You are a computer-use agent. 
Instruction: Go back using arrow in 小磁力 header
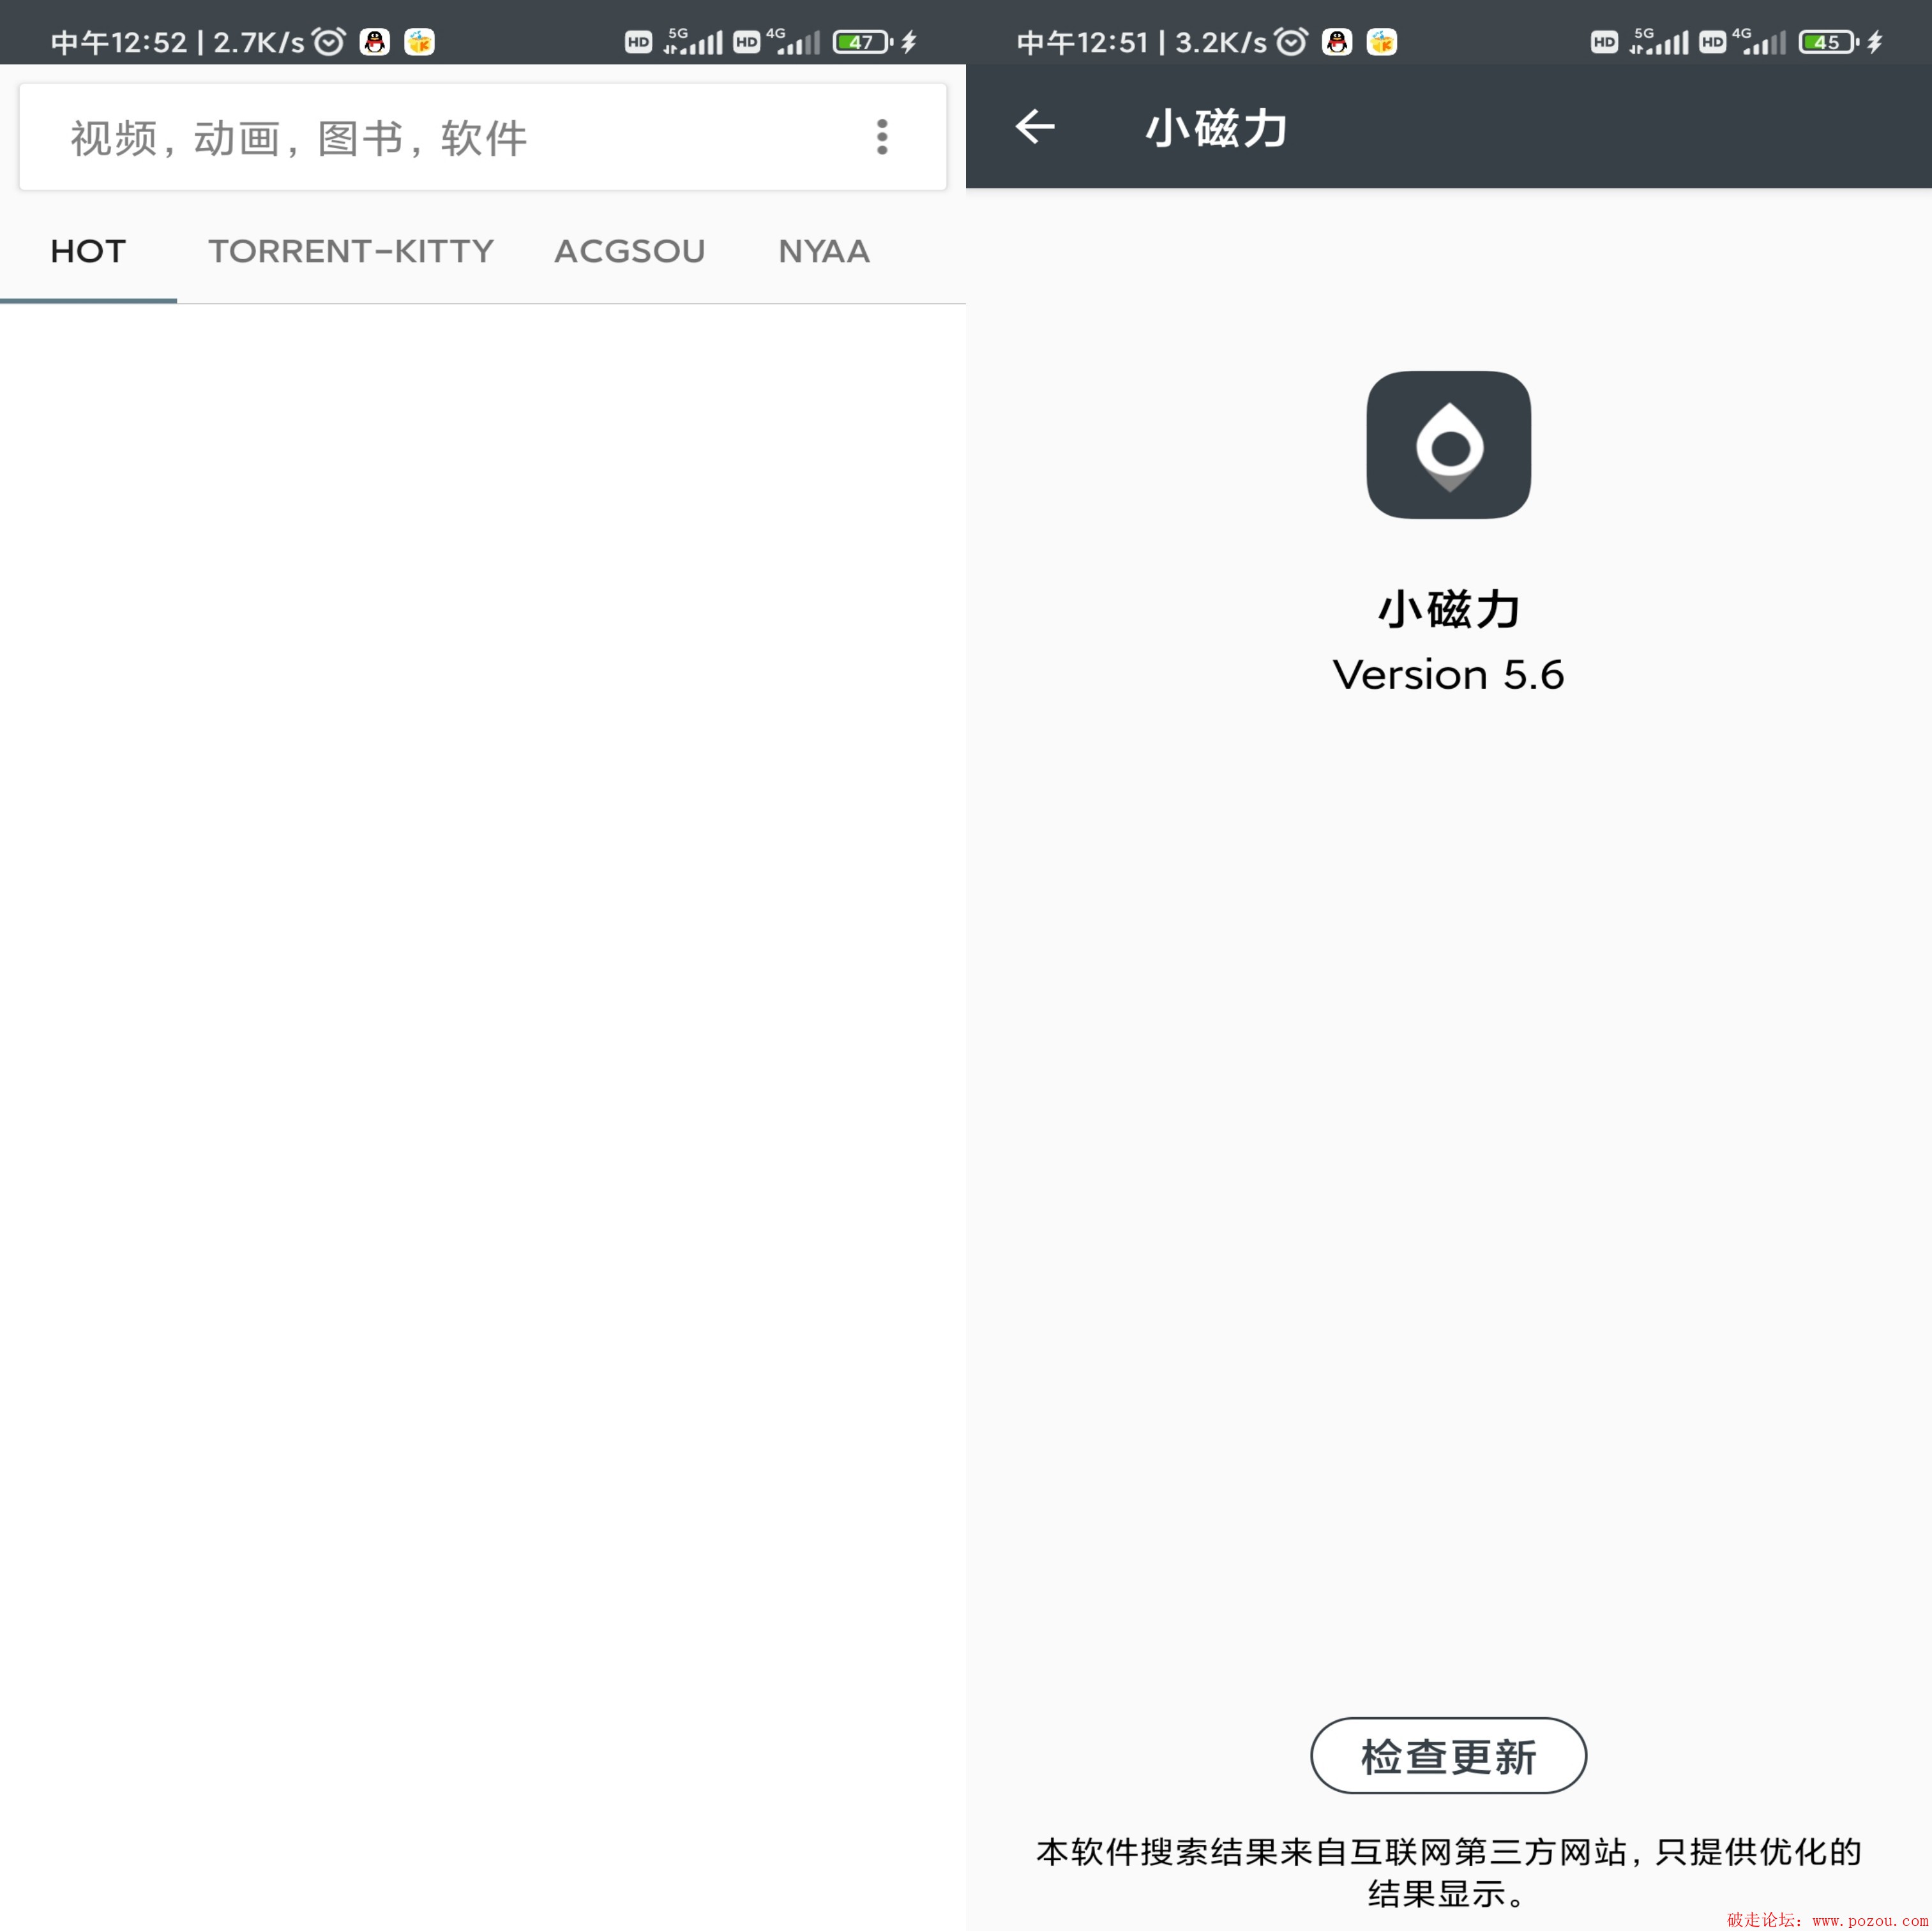tap(1035, 127)
